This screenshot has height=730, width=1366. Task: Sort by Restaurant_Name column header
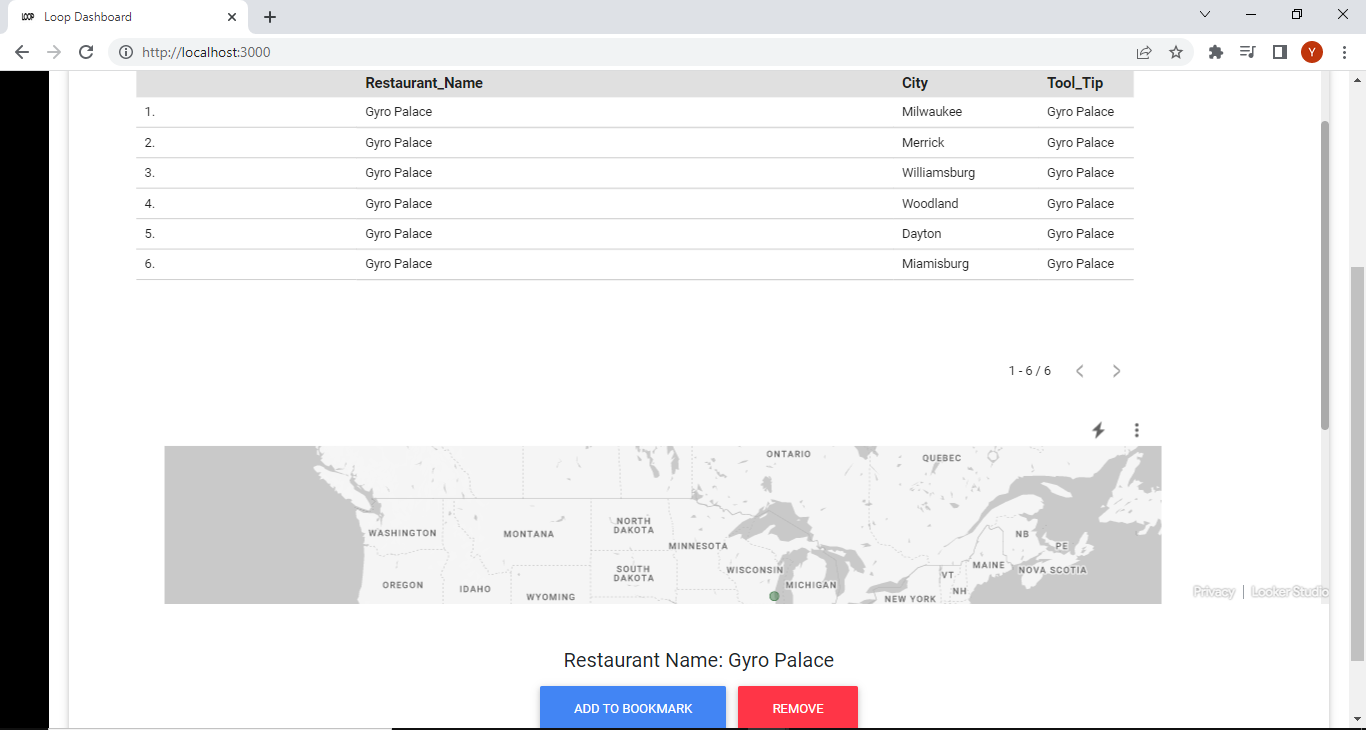click(x=424, y=83)
